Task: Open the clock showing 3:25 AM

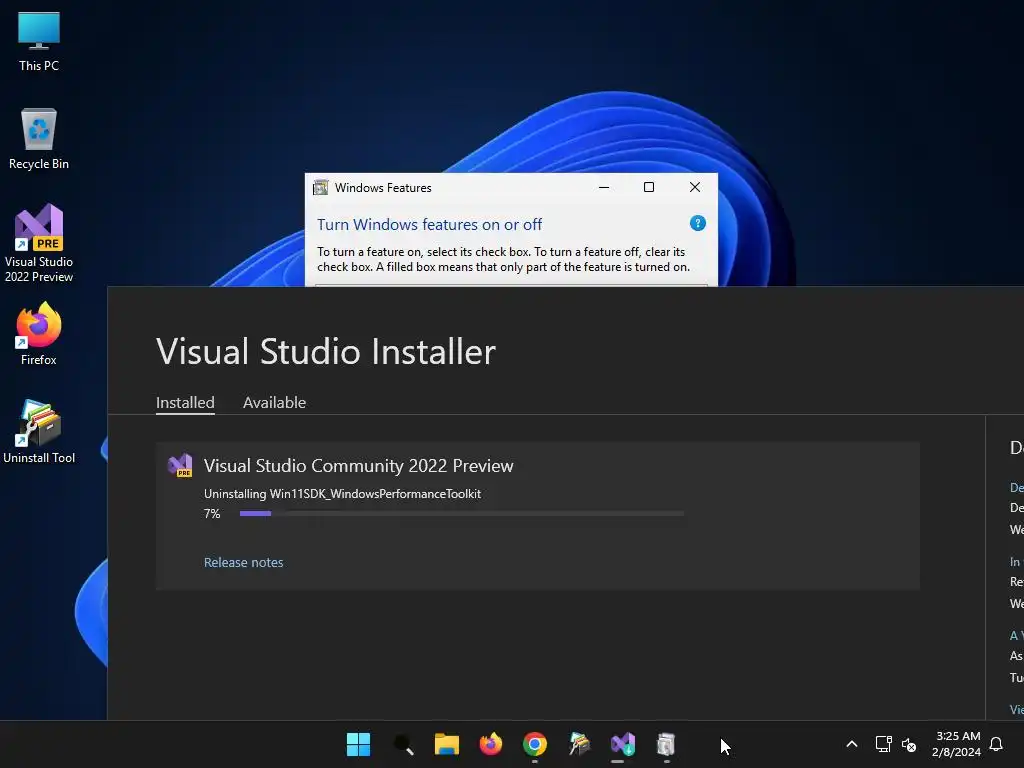Action: coord(956,744)
